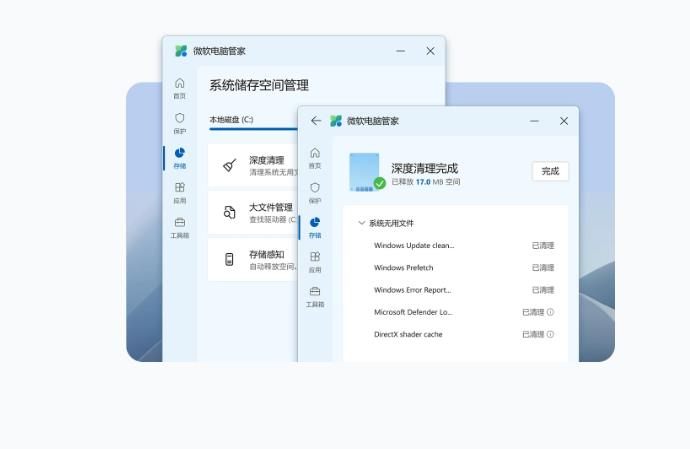Click the cleanup complete disk icon with checkmark
690x449 pixels.
coord(367,172)
